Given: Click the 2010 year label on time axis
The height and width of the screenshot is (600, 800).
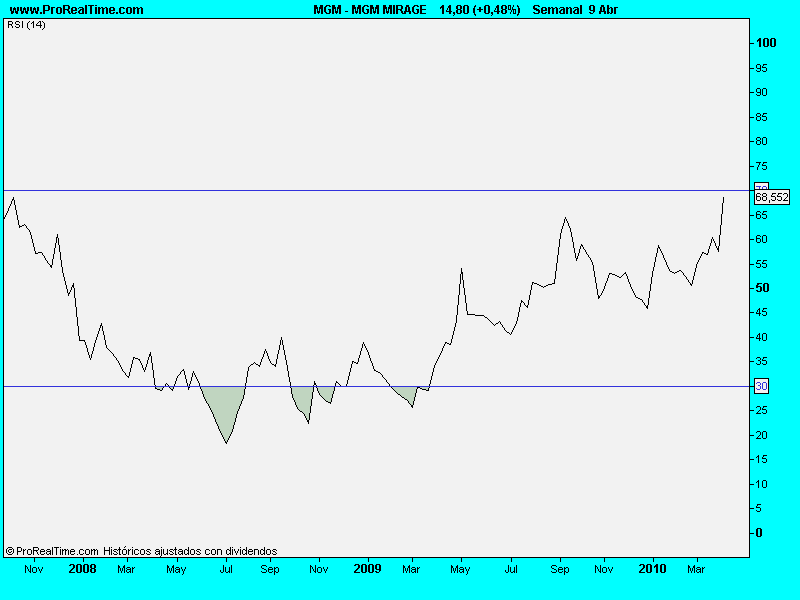Looking at the screenshot, I should click(653, 569).
